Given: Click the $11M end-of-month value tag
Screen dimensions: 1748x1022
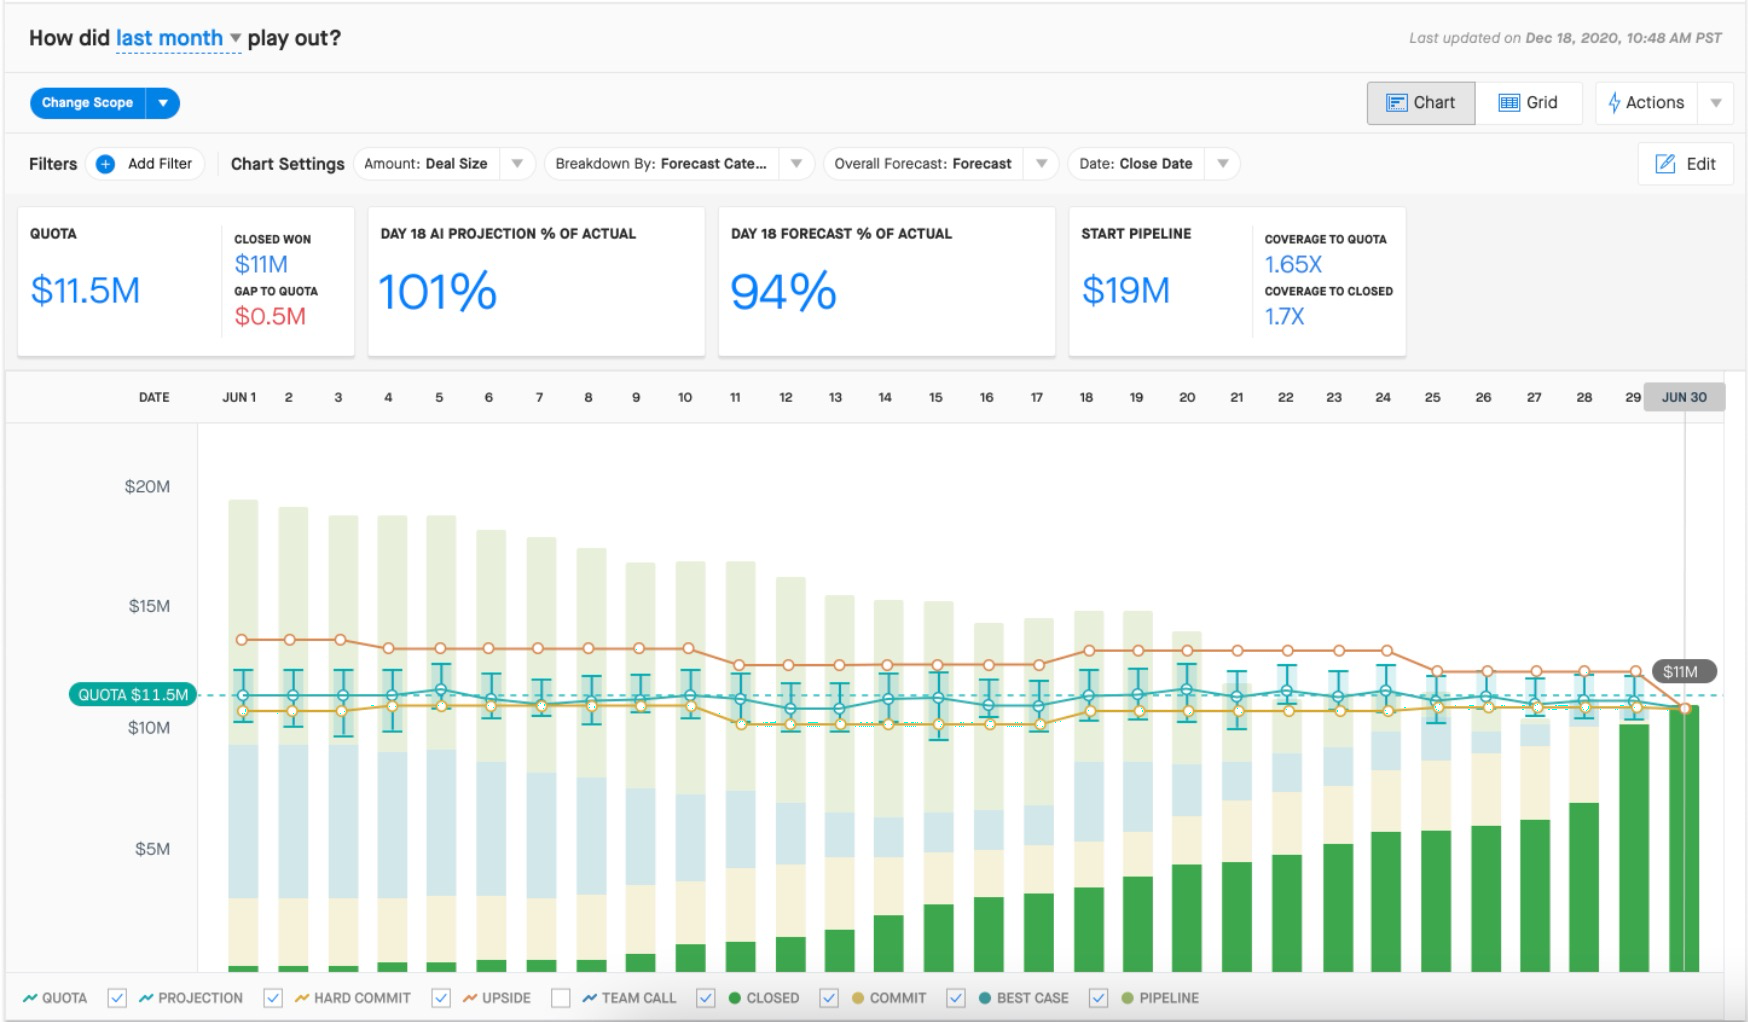Looking at the screenshot, I should [1685, 671].
